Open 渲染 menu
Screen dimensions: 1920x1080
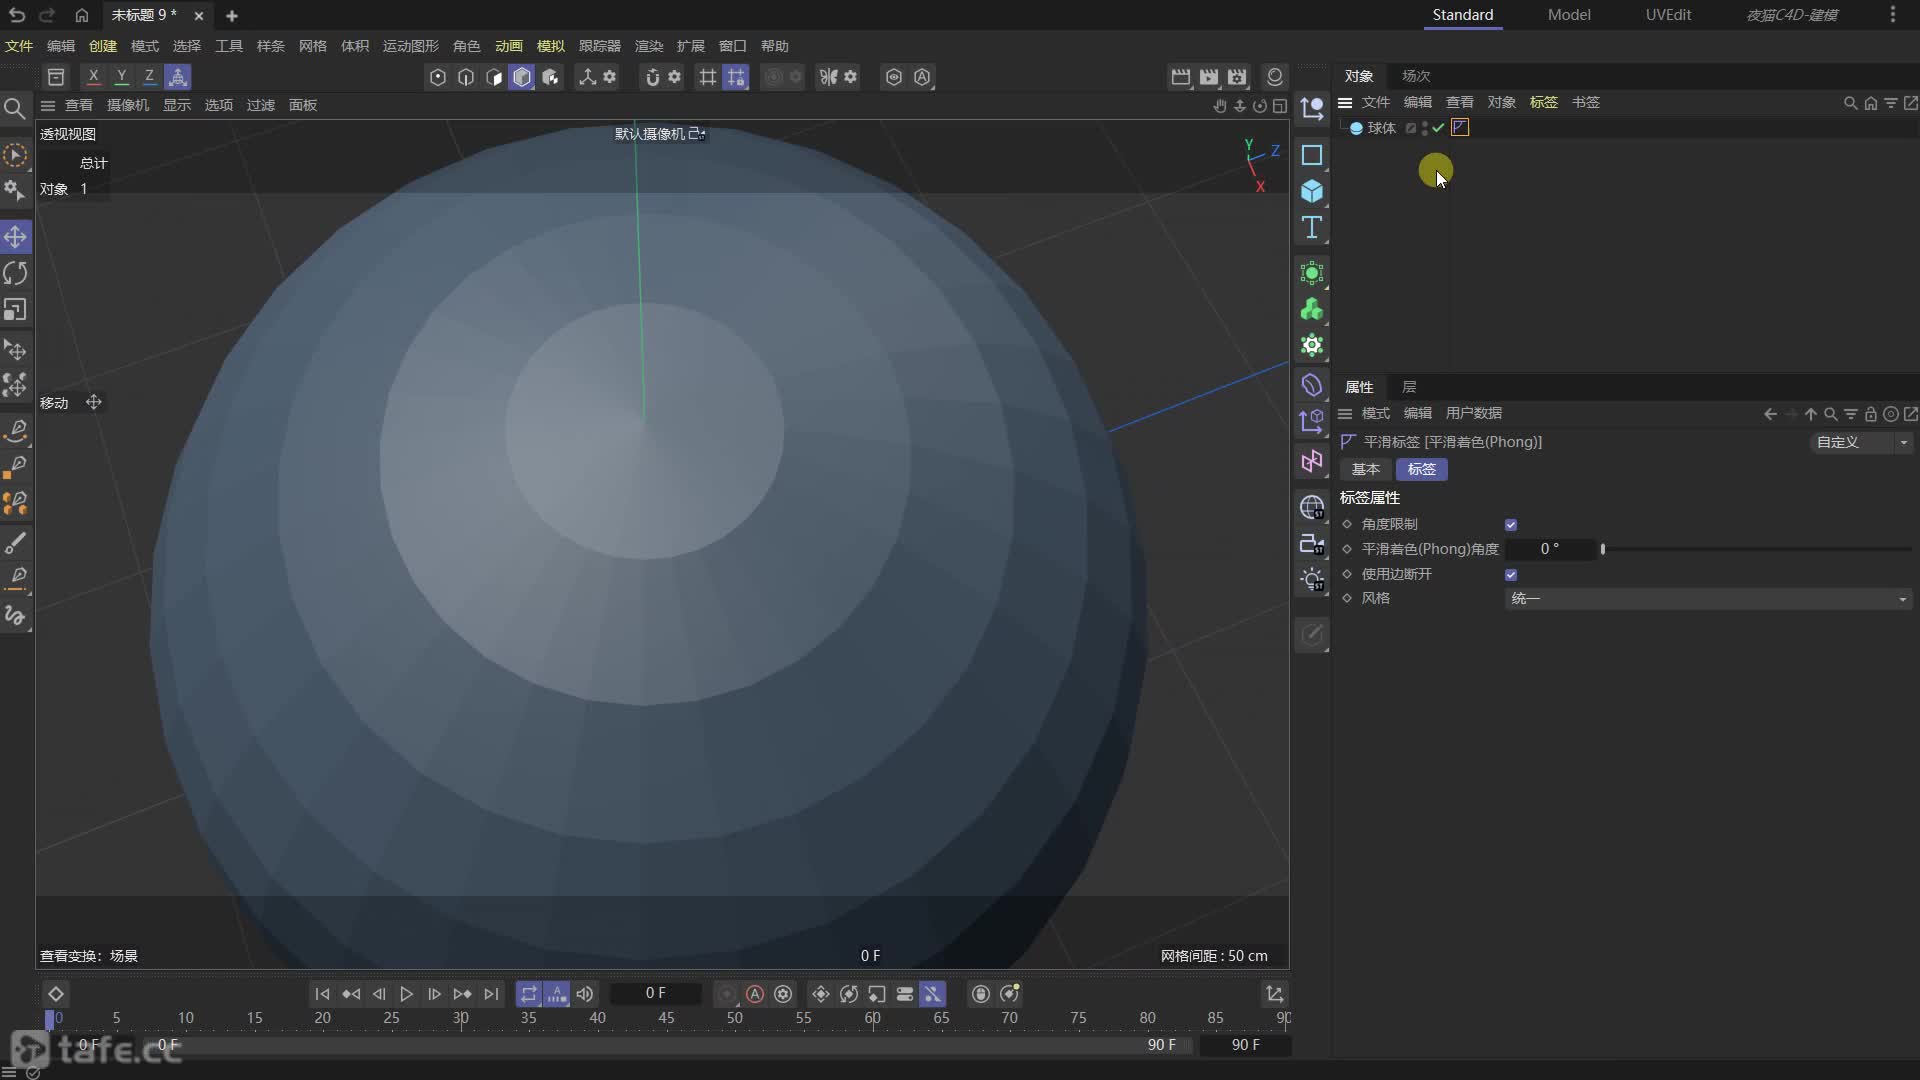[x=649, y=46]
